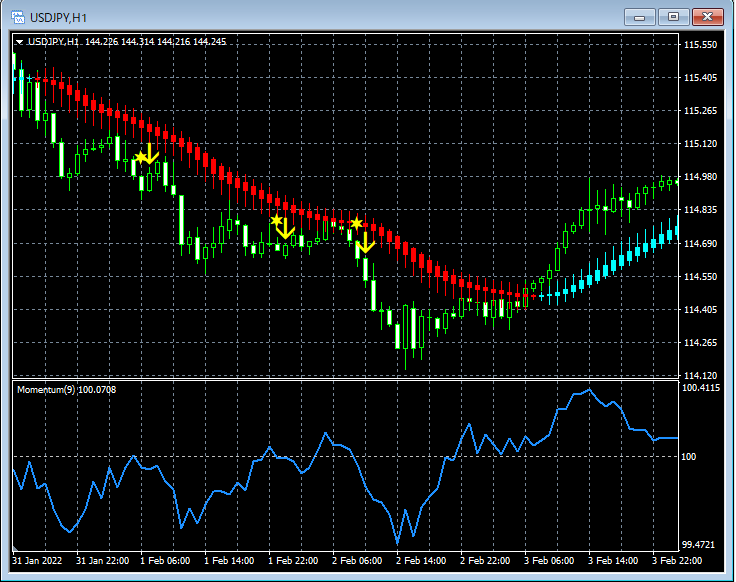Image resolution: width=736 pixels, height=582 pixels.
Task: Click the 115.120 price scale label
Action: pos(700,144)
